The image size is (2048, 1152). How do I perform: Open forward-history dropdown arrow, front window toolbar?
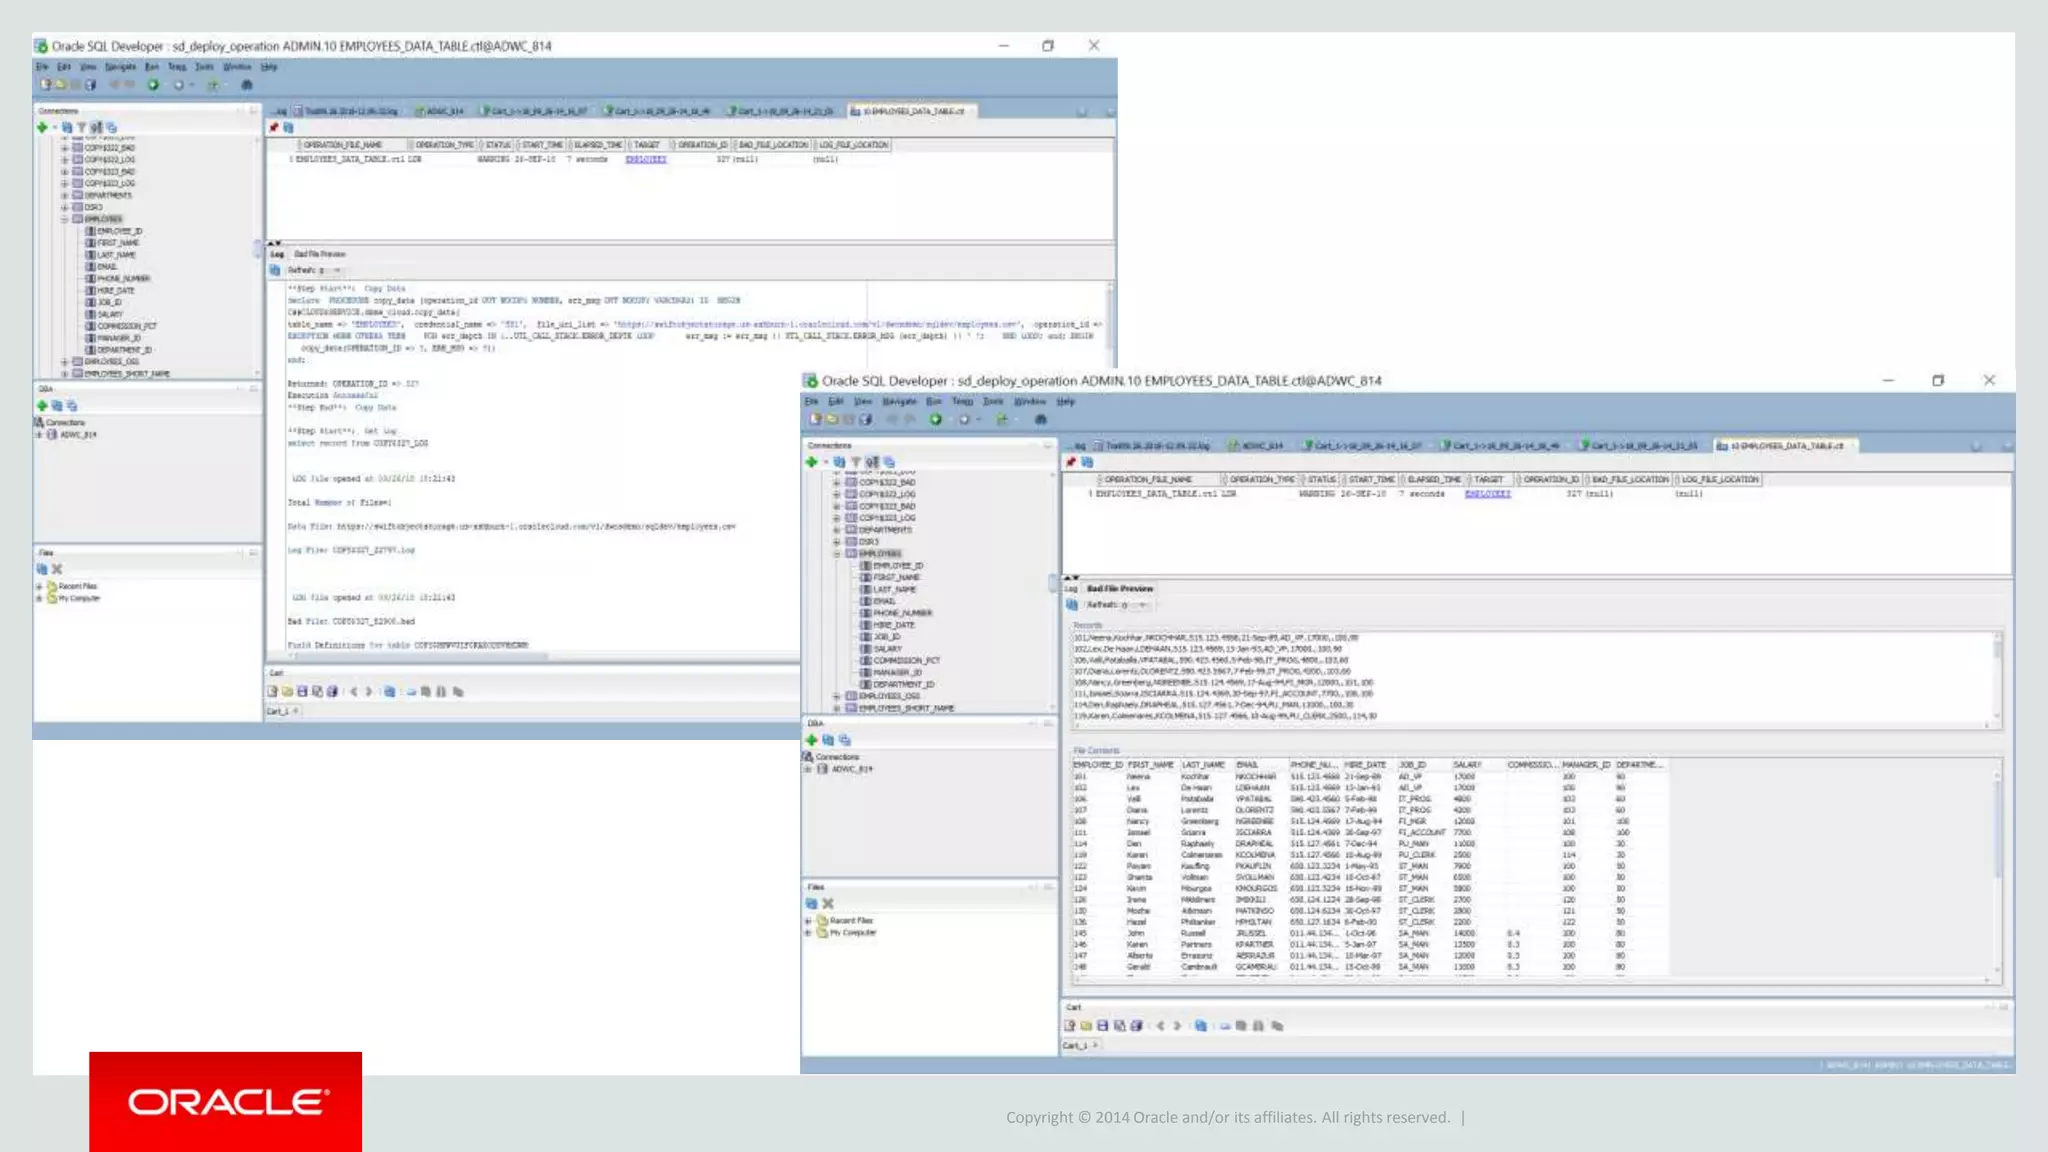click(x=979, y=420)
